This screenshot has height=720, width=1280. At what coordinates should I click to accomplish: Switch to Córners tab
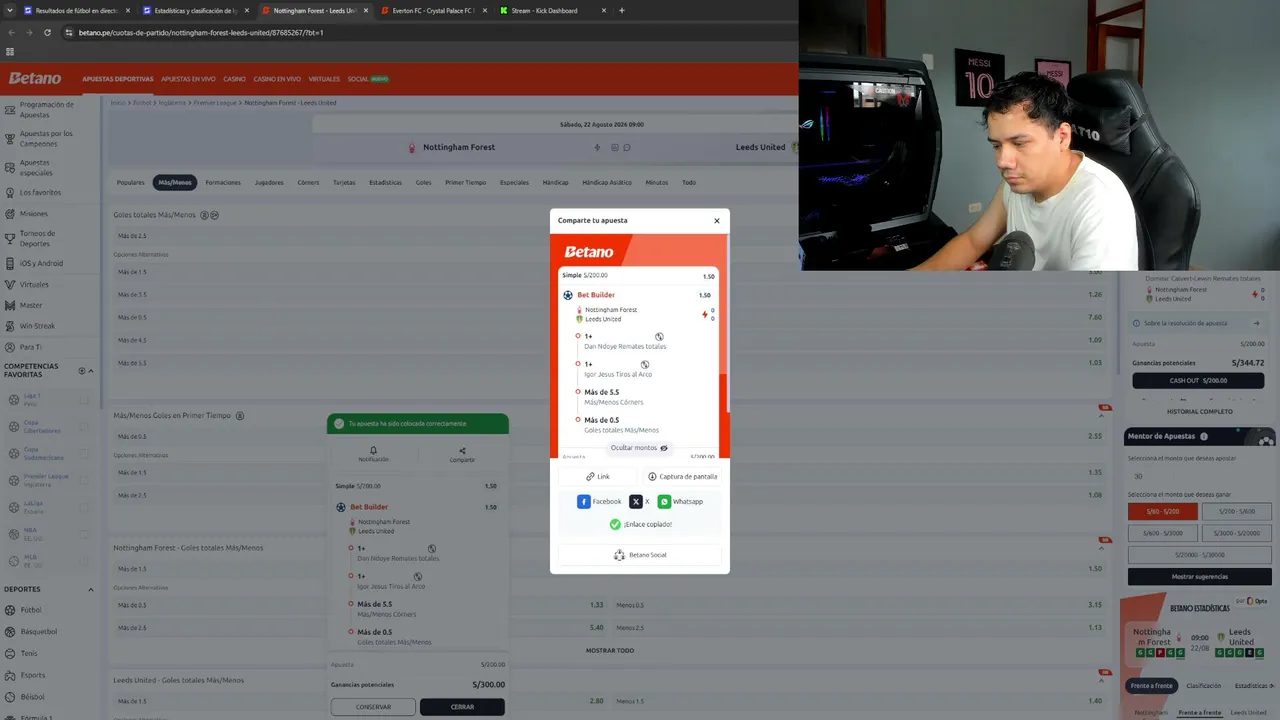(x=308, y=183)
